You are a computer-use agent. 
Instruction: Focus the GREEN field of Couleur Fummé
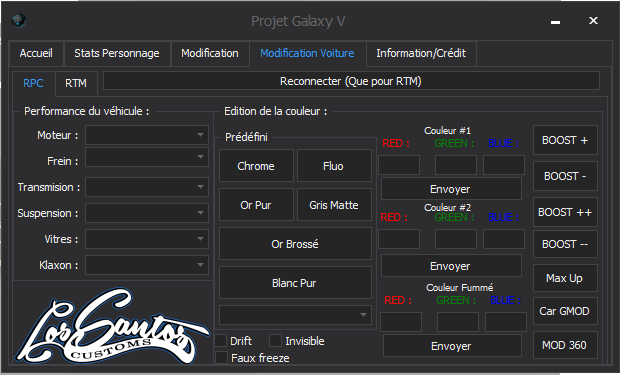[x=458, y=322]
